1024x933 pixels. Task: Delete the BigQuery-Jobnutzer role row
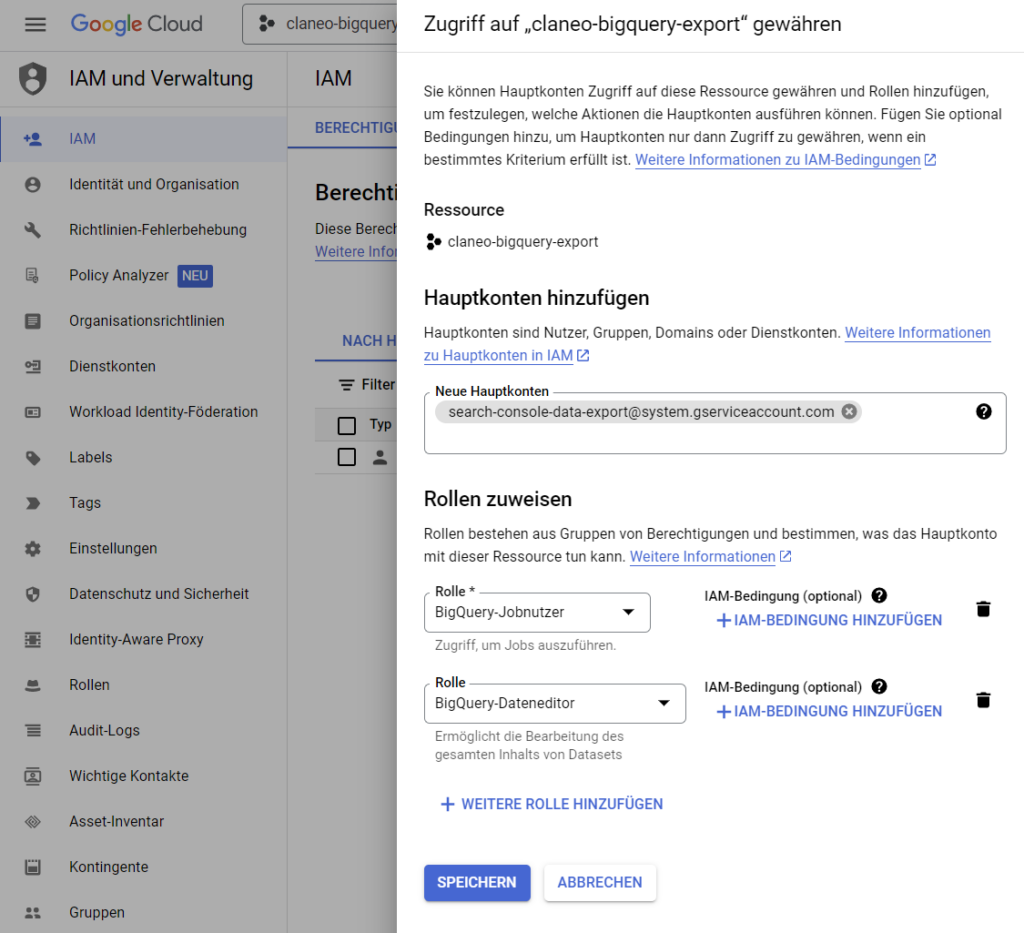click(984, 609)
